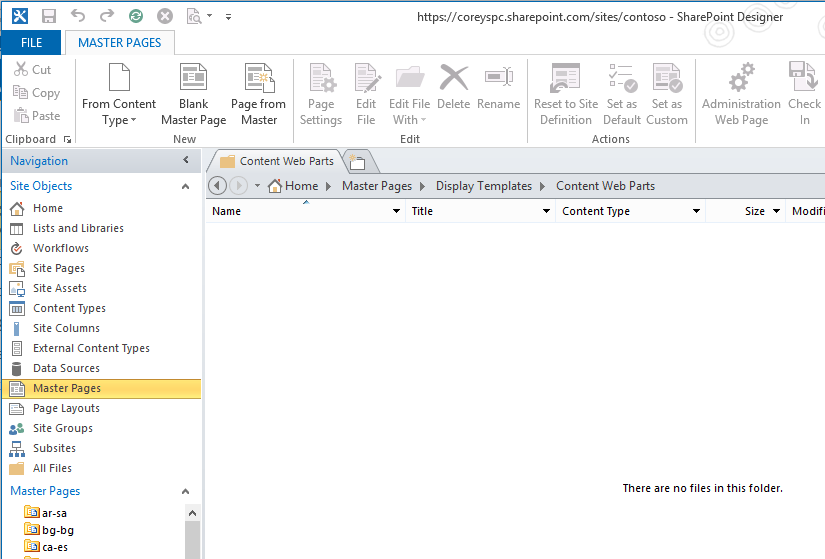Click the folder list scroll up arrow
Image resolution: width=825 pixels, height=559 pixels.
(x=192, y=513)
